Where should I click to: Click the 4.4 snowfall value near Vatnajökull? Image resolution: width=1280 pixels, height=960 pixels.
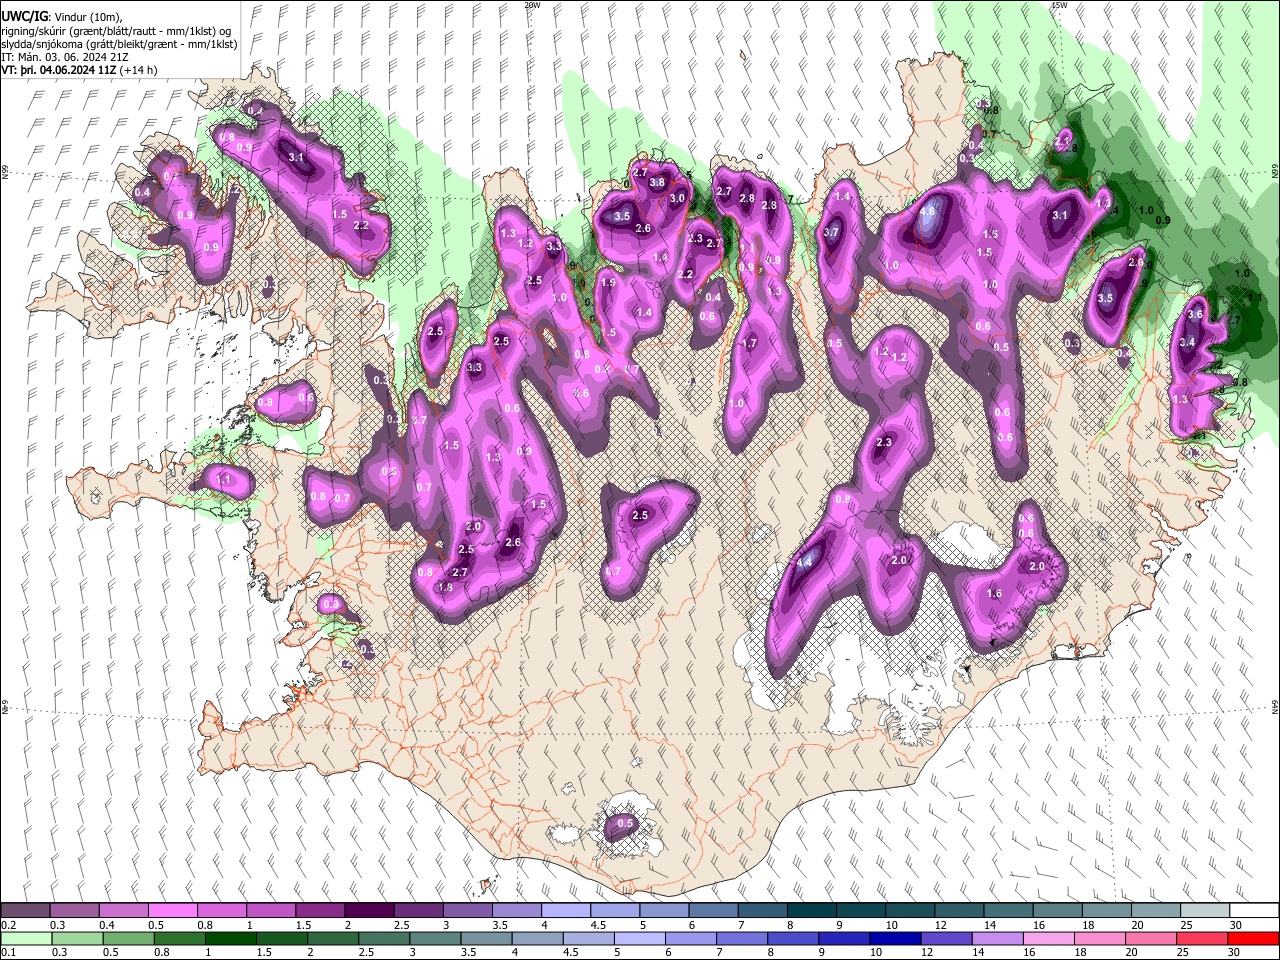coord(804,563)
